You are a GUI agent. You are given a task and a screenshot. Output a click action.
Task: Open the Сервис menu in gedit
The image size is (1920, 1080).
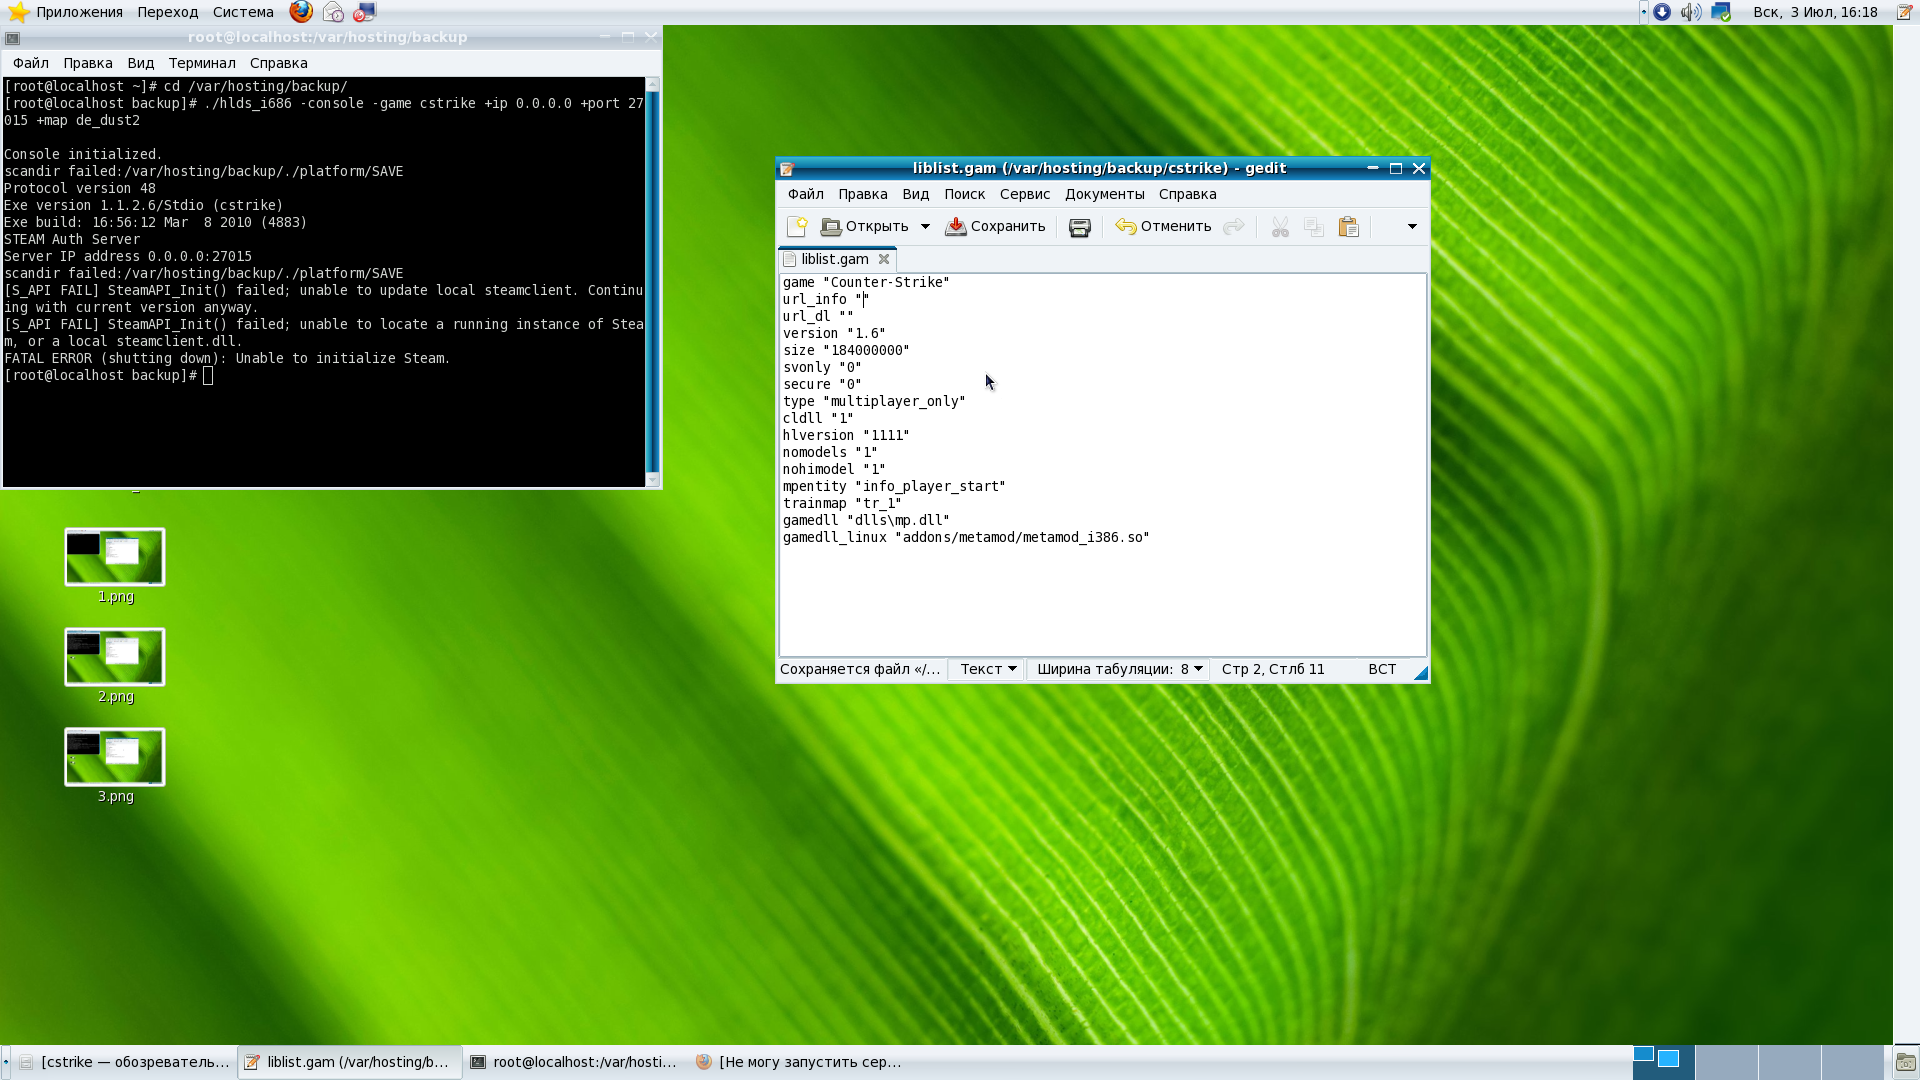pyautogui.click(x=1024, y=194)
